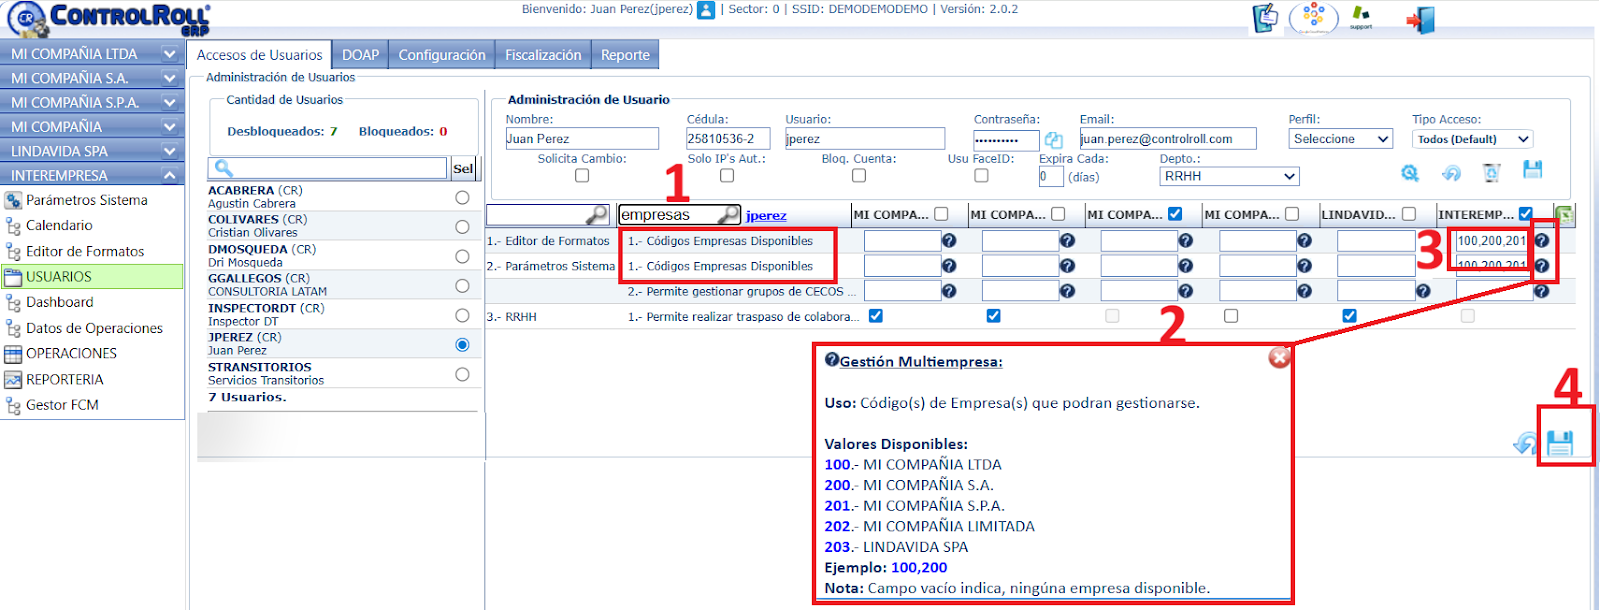This screenshot has height=610, width=1600.
Task: Click the Email input field
Action: click(x=1167, y=139)
